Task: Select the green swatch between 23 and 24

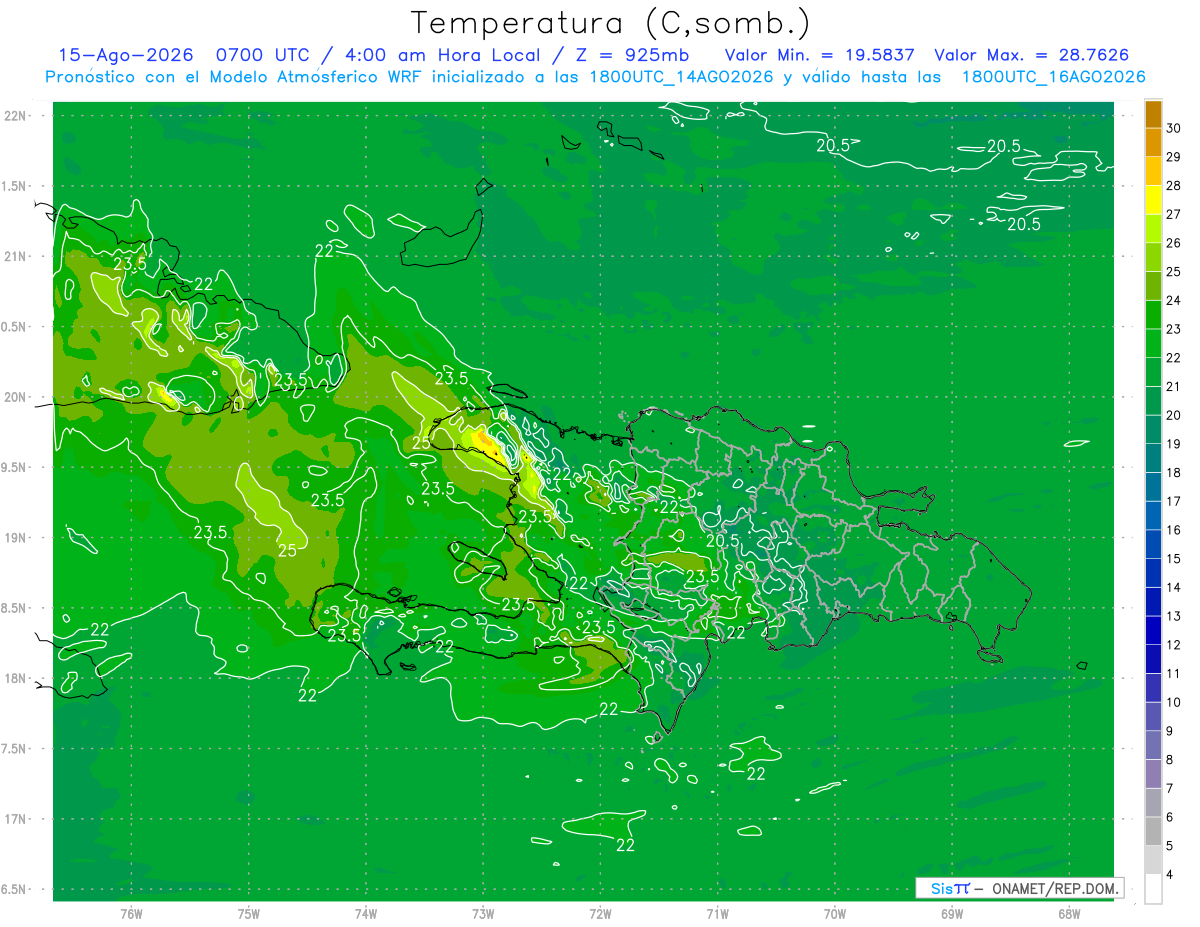Action: pos(1153,315)
